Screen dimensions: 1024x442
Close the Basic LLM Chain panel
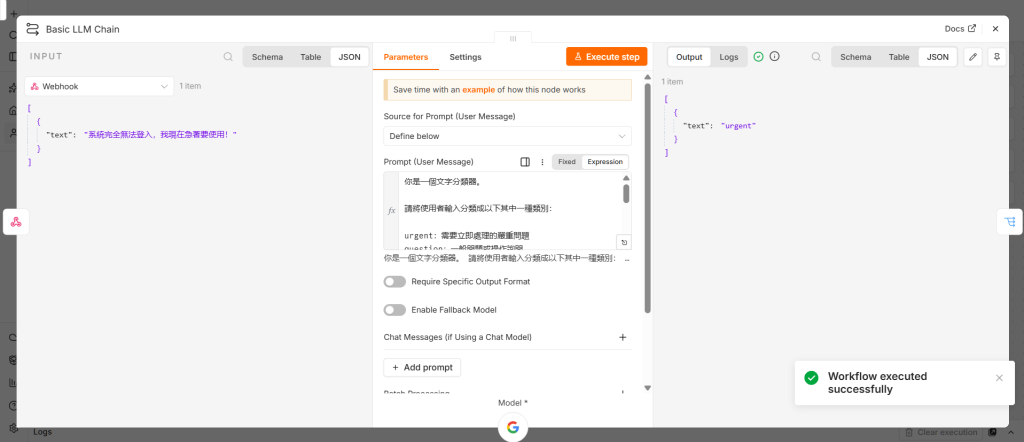(x=995, y=29)
